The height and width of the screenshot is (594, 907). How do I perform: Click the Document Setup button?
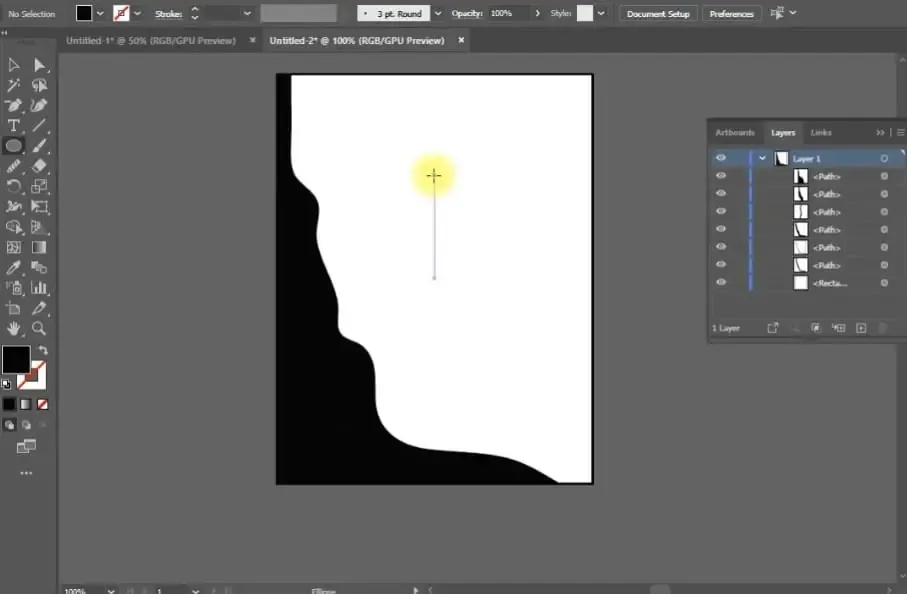(x=658, y=14)
